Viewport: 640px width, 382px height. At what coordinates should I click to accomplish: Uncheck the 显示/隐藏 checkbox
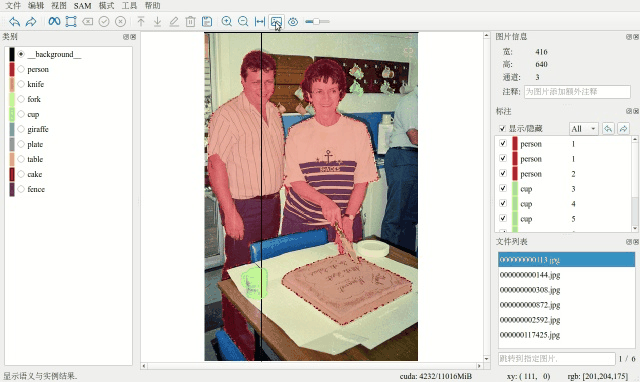click(502, 129)
